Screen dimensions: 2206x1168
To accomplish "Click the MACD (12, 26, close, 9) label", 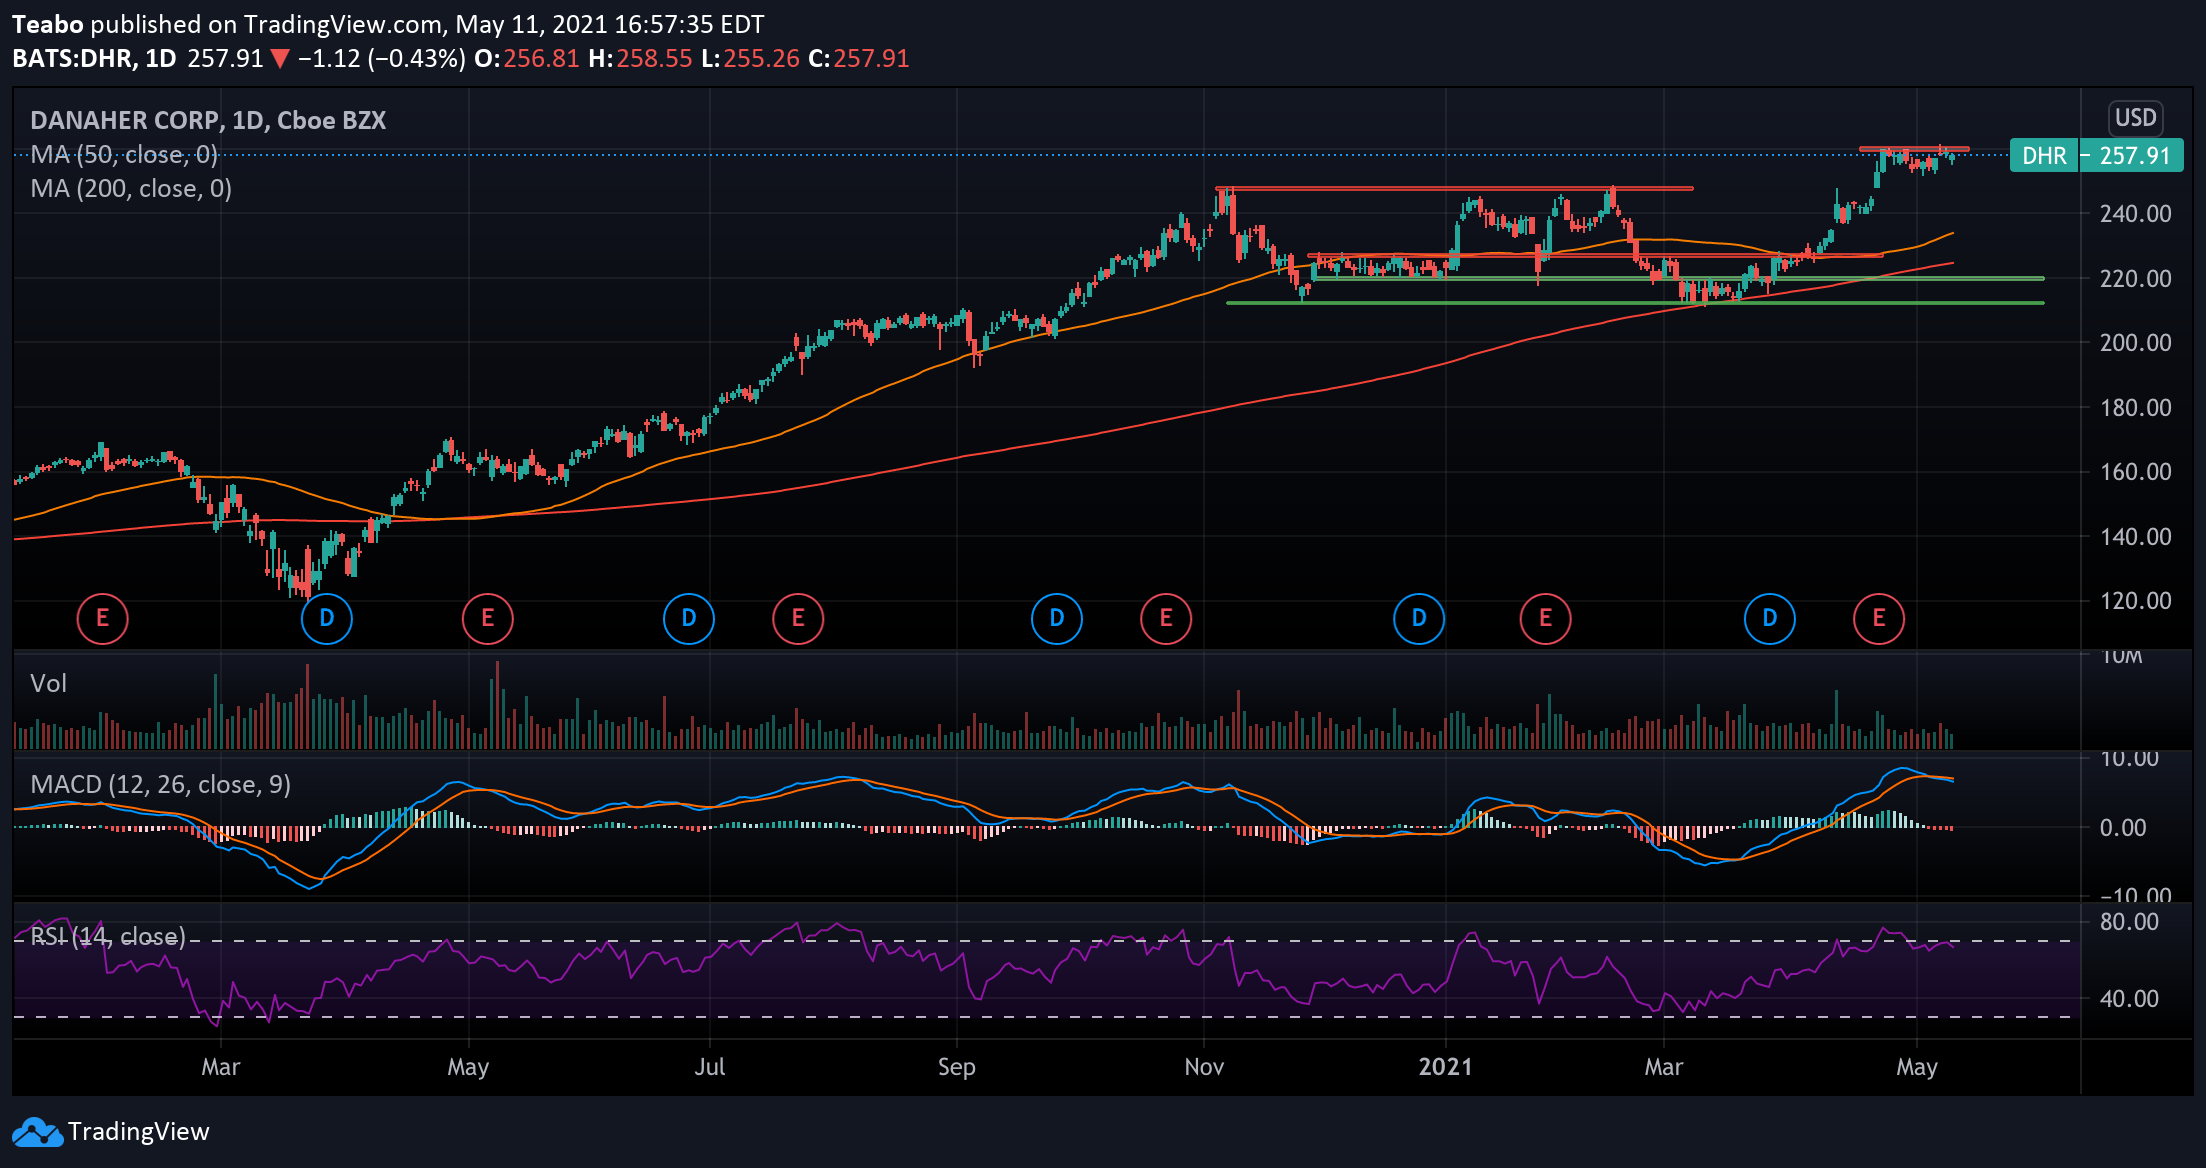I will (x=160, y=784).
